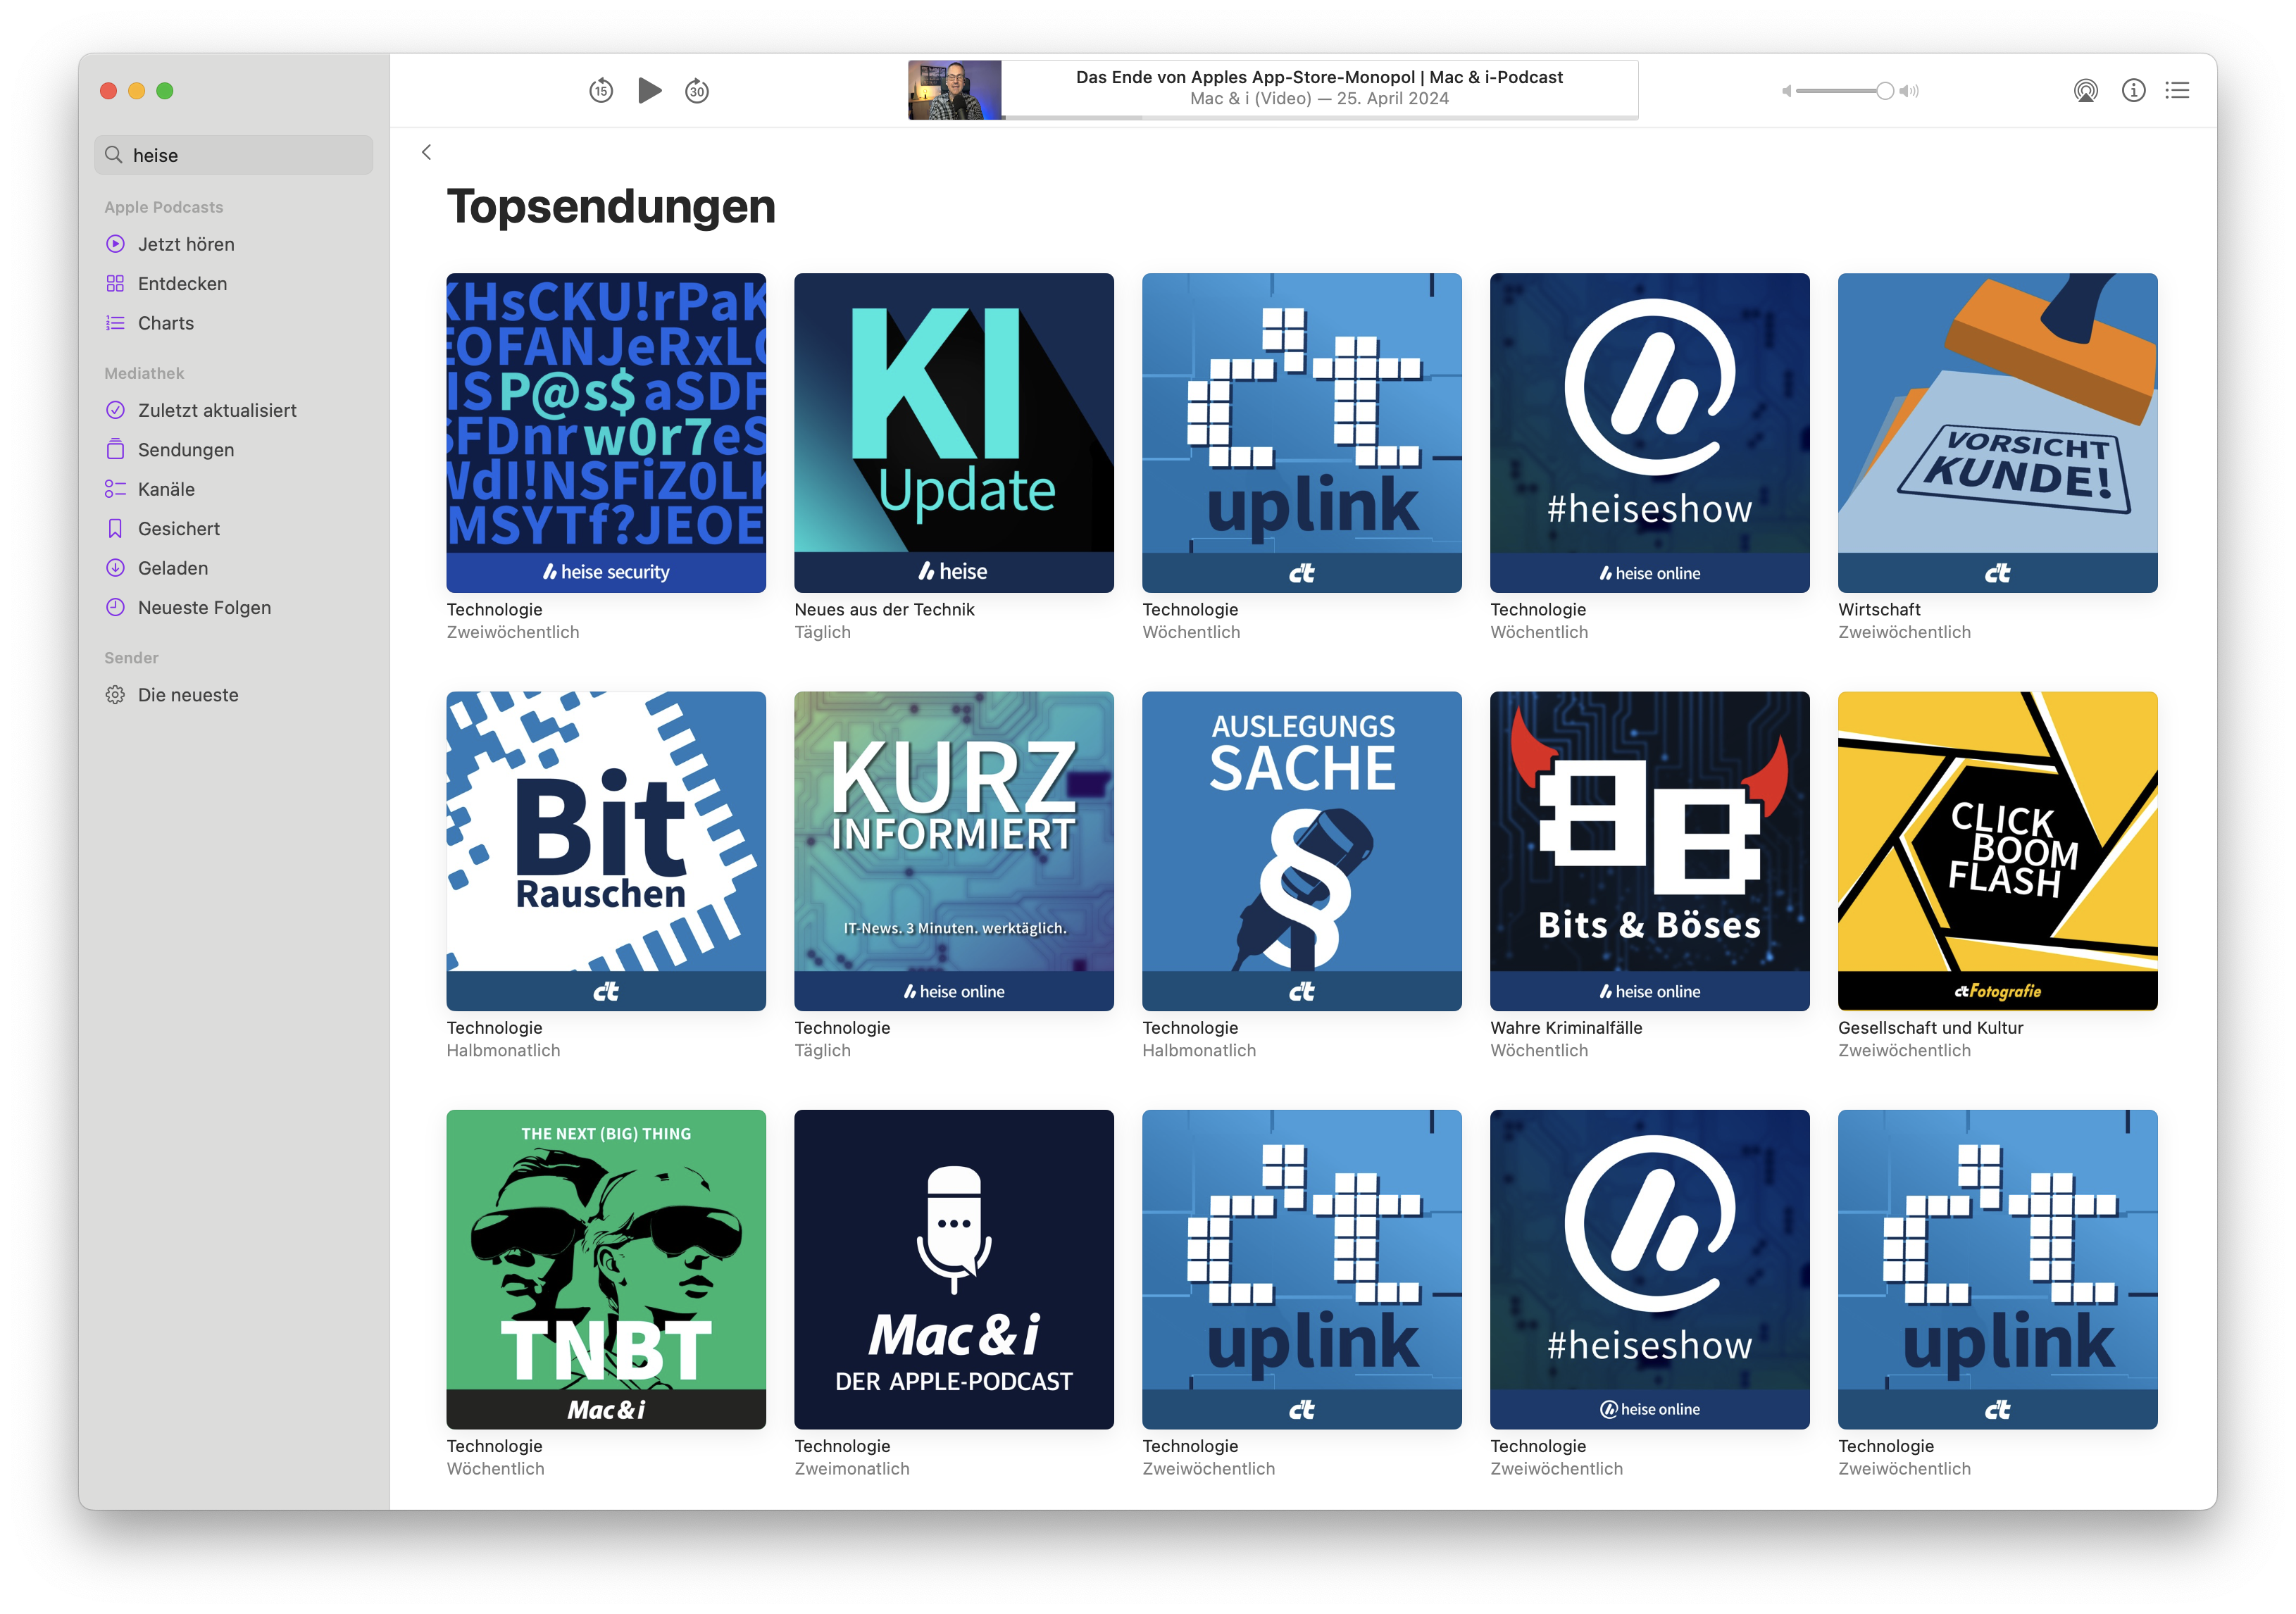Open the KI Update podcast
Screen dimensions: 2296x1614
[x=953, y=432]
